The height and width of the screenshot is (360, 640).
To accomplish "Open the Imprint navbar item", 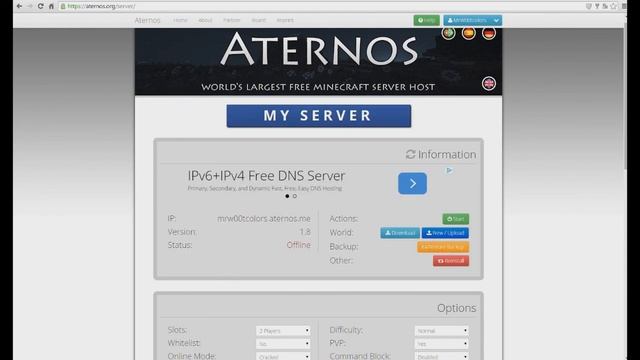I will [285, 20].
